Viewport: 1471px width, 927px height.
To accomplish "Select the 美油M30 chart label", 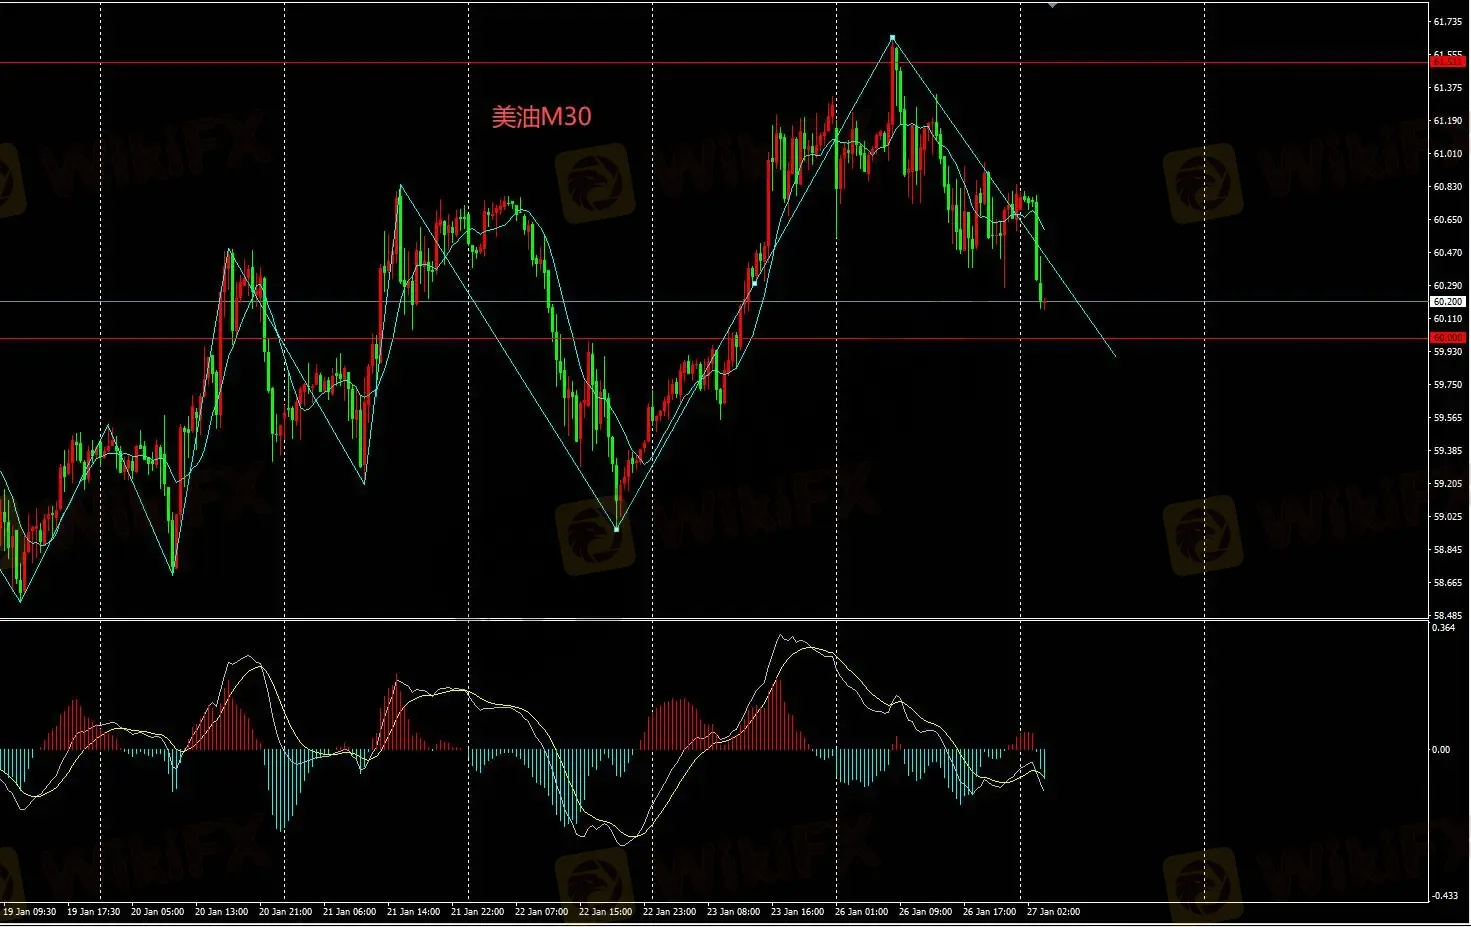I will pyautogui.click(x=541, y=117).
